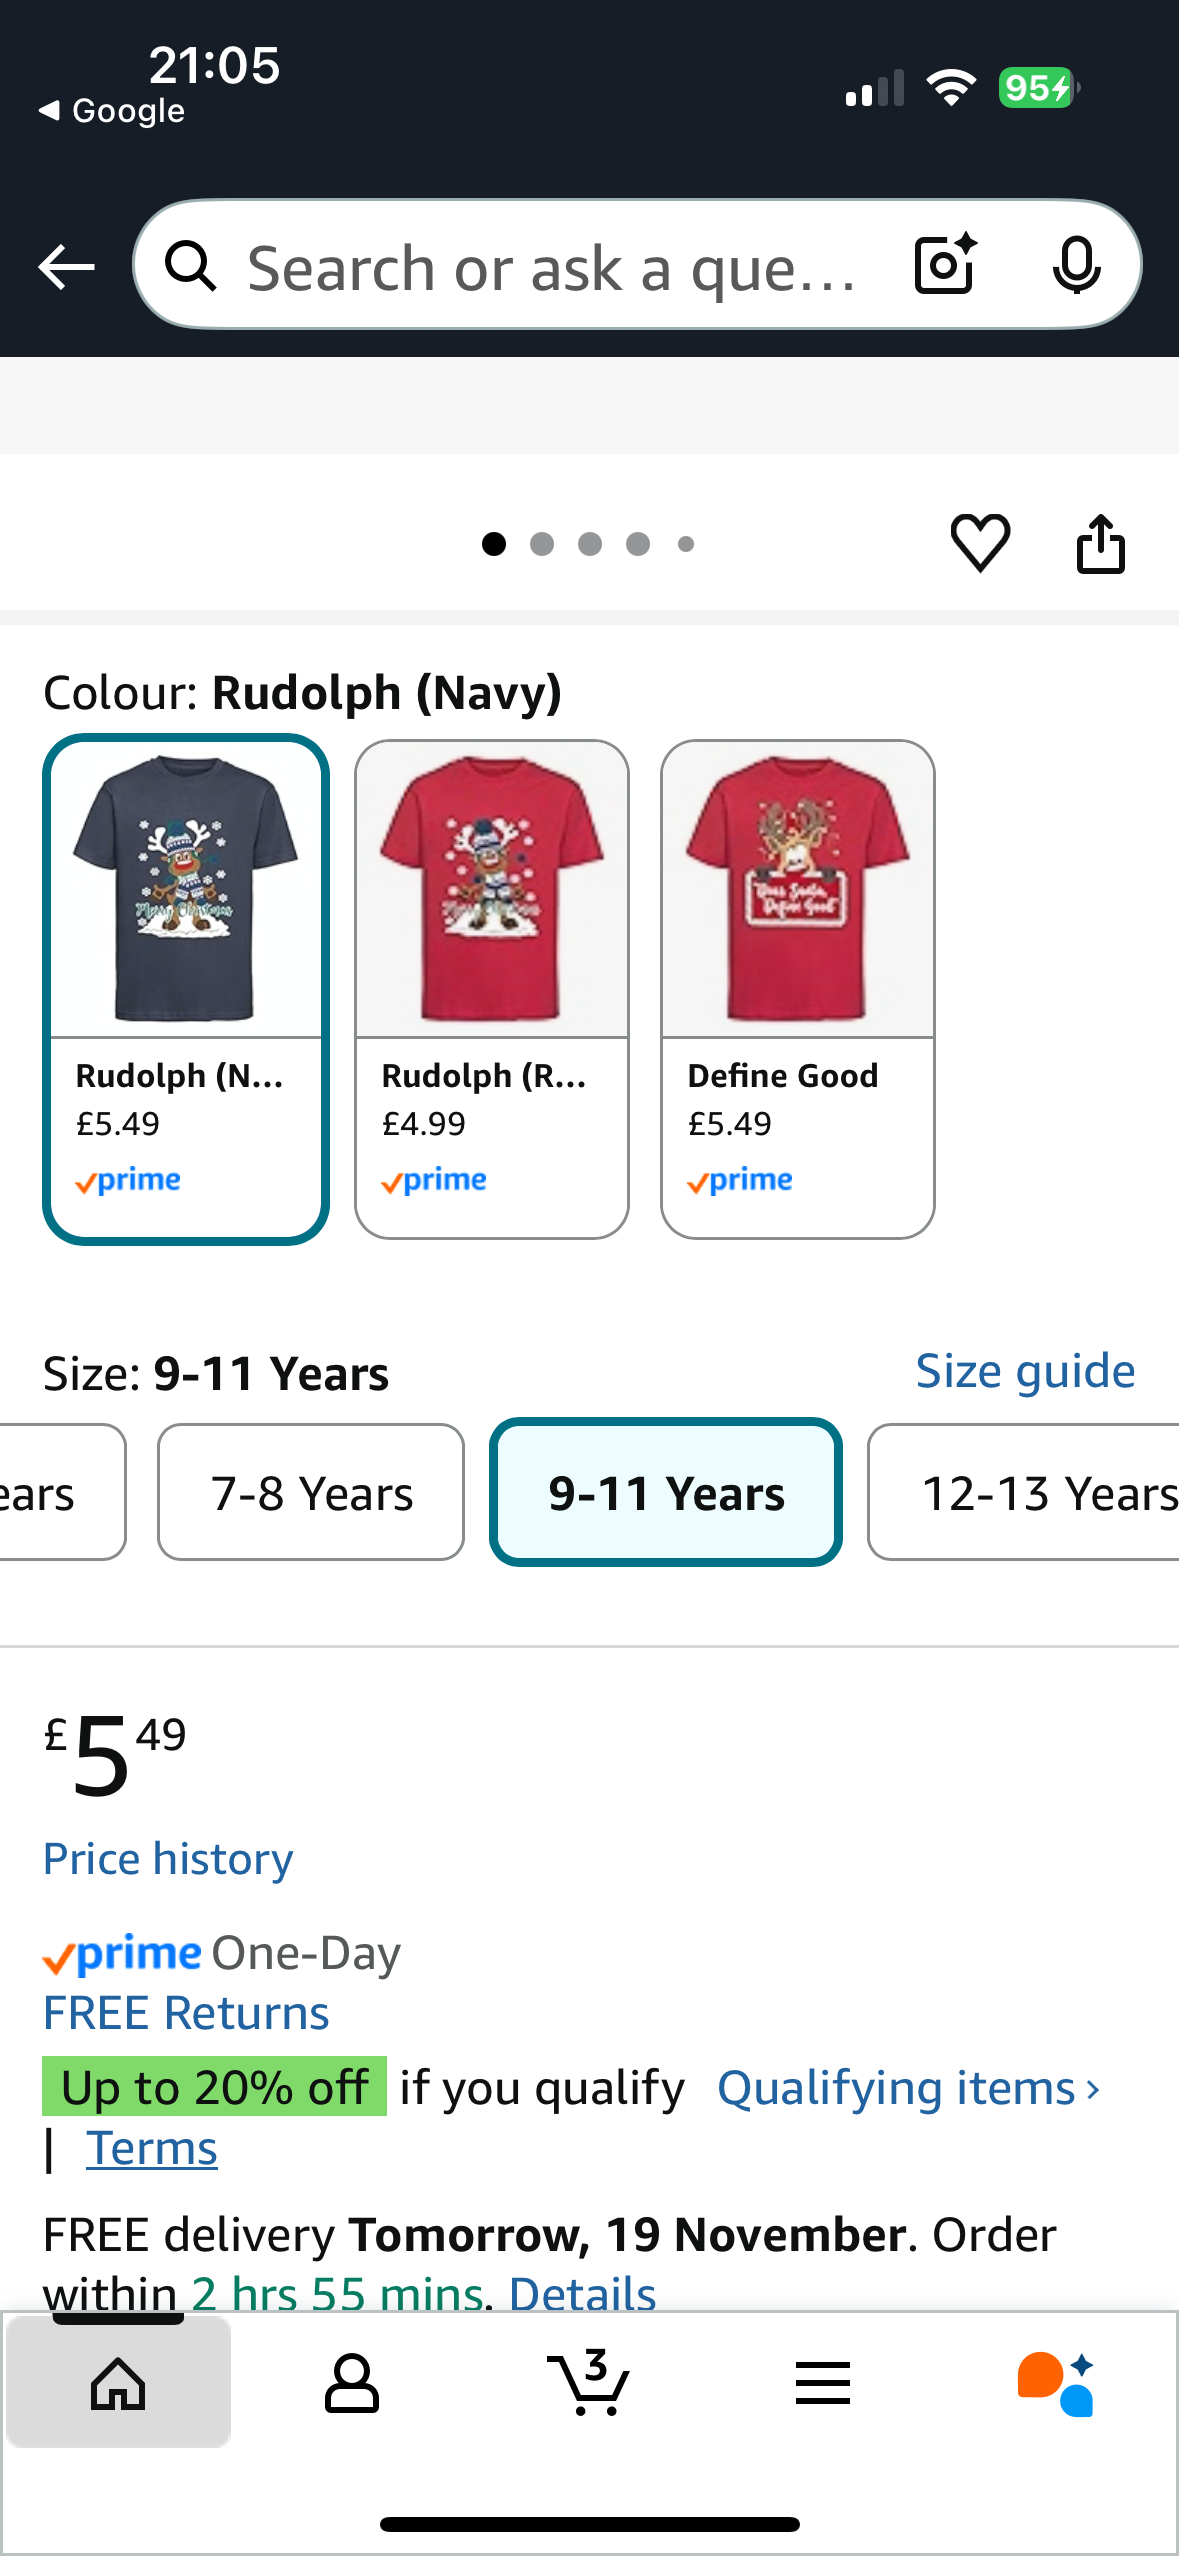Screen dimensions: 1179x2556
Task: Expand Qualifying items chevron link
Action: [x=908, y=2088]
